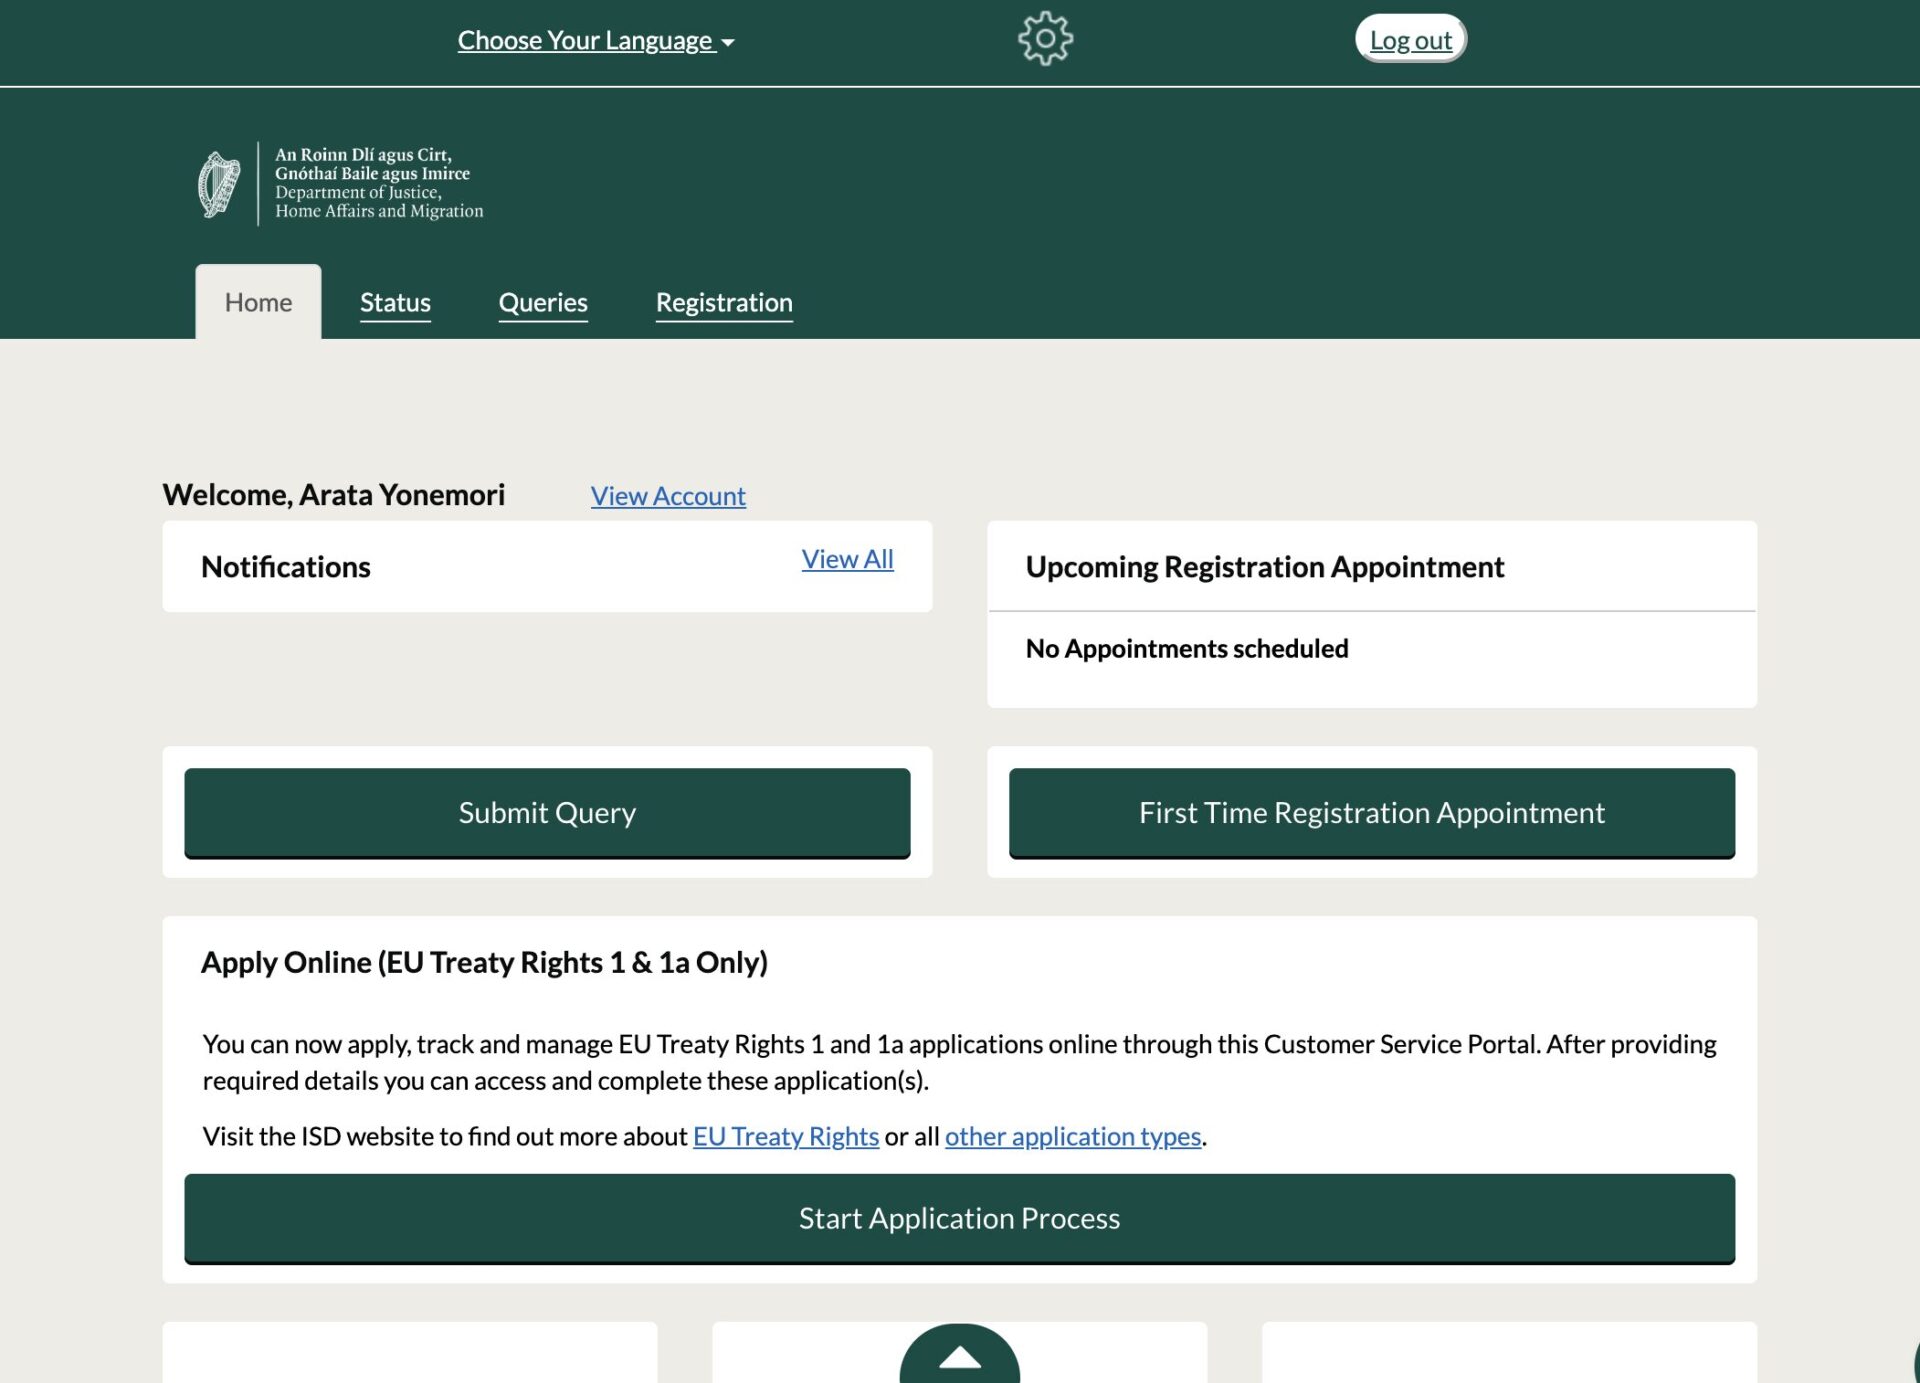The image size is (1920, 1383).
Task: View All notifications
Action: pyautogui.click(x=847, y=559)
